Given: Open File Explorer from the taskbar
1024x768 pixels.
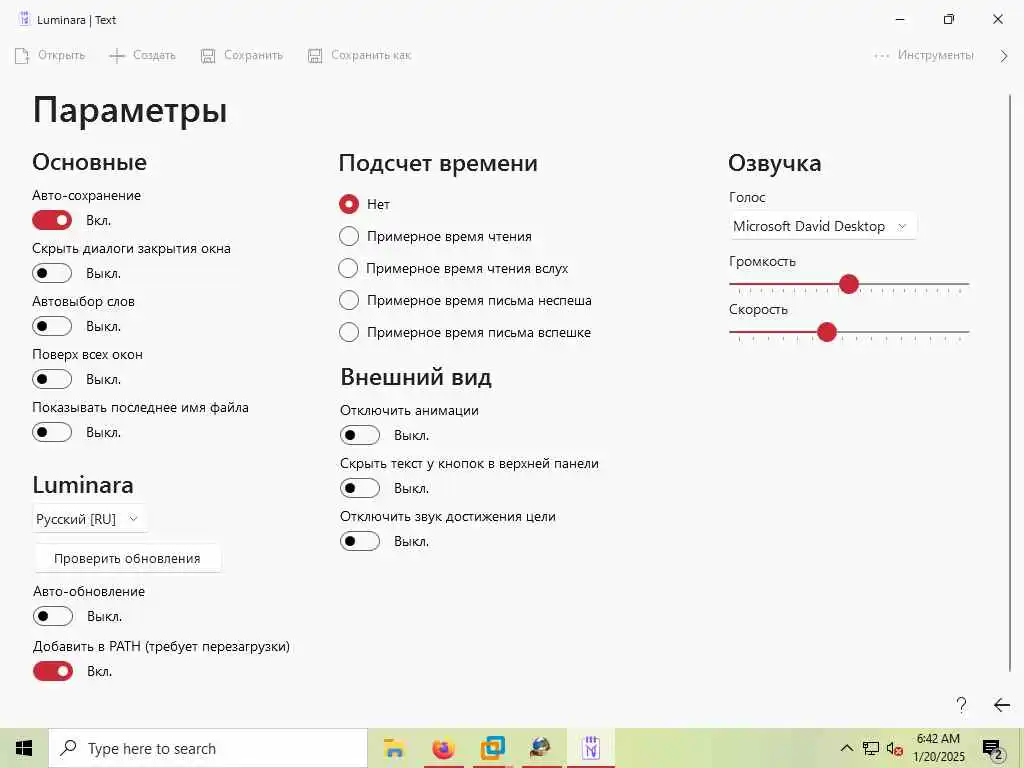Looking at the screenshot, I should [394, 748].
